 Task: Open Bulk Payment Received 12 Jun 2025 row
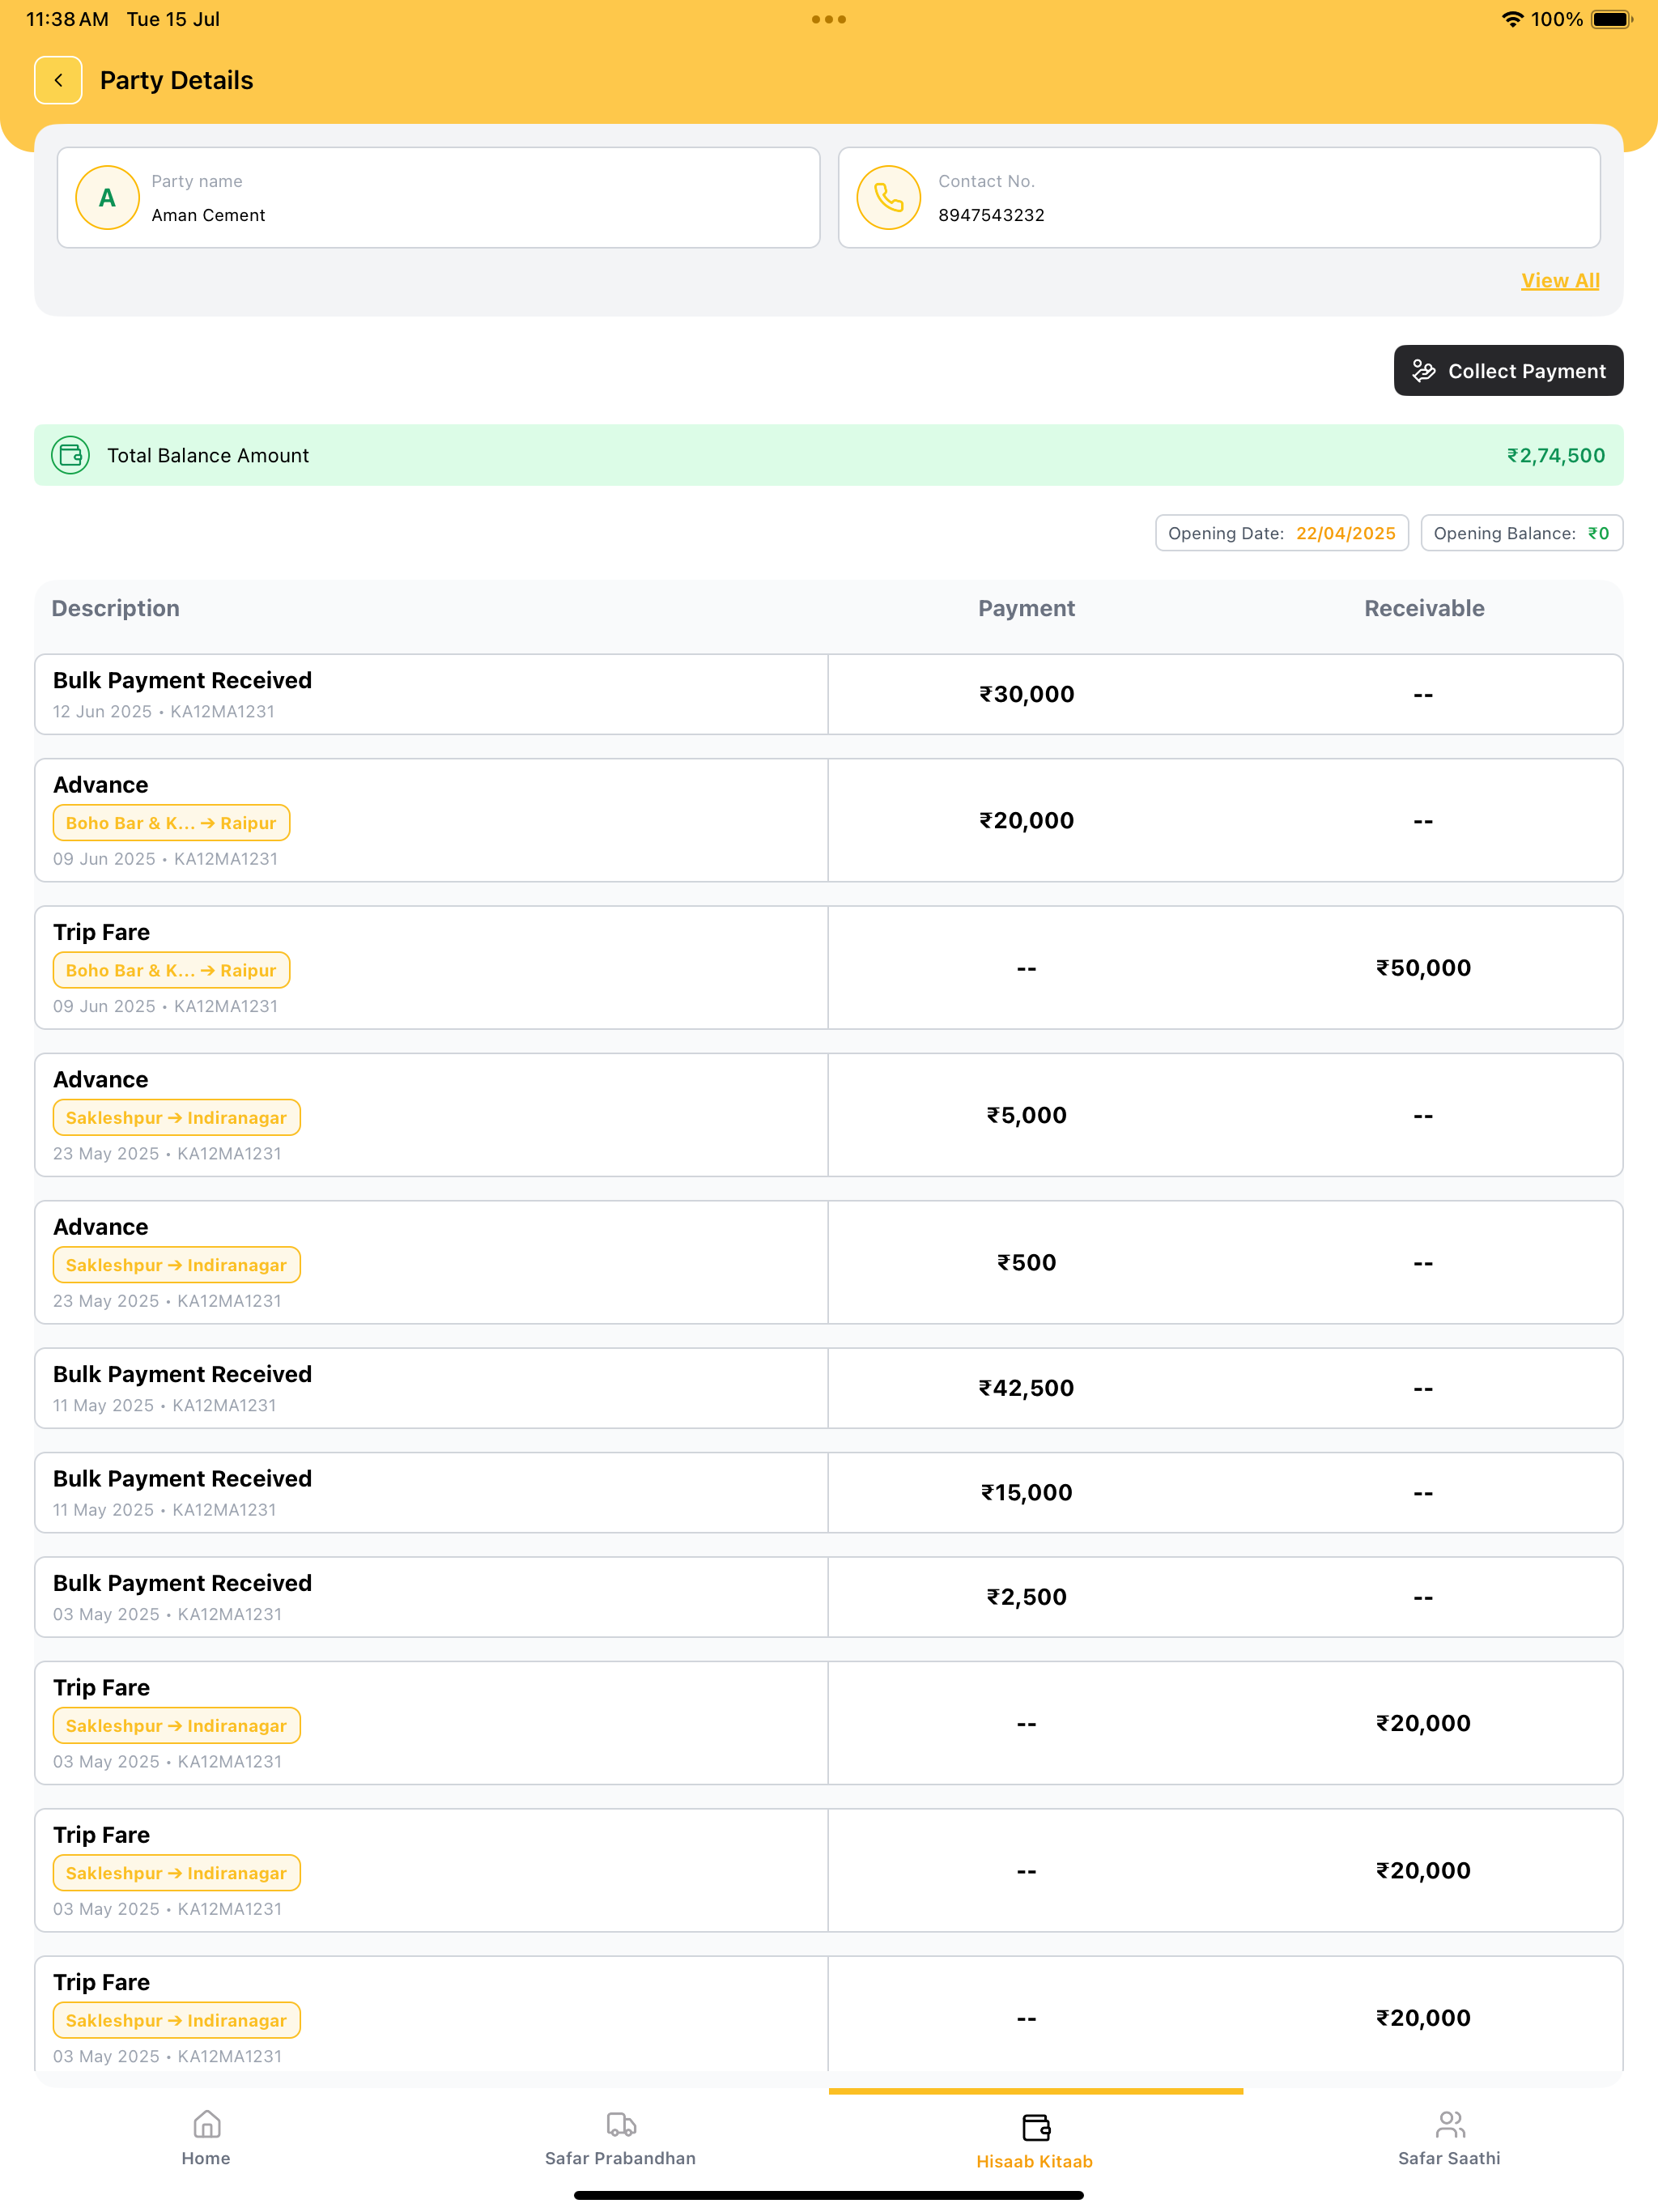tap(829, 695)
